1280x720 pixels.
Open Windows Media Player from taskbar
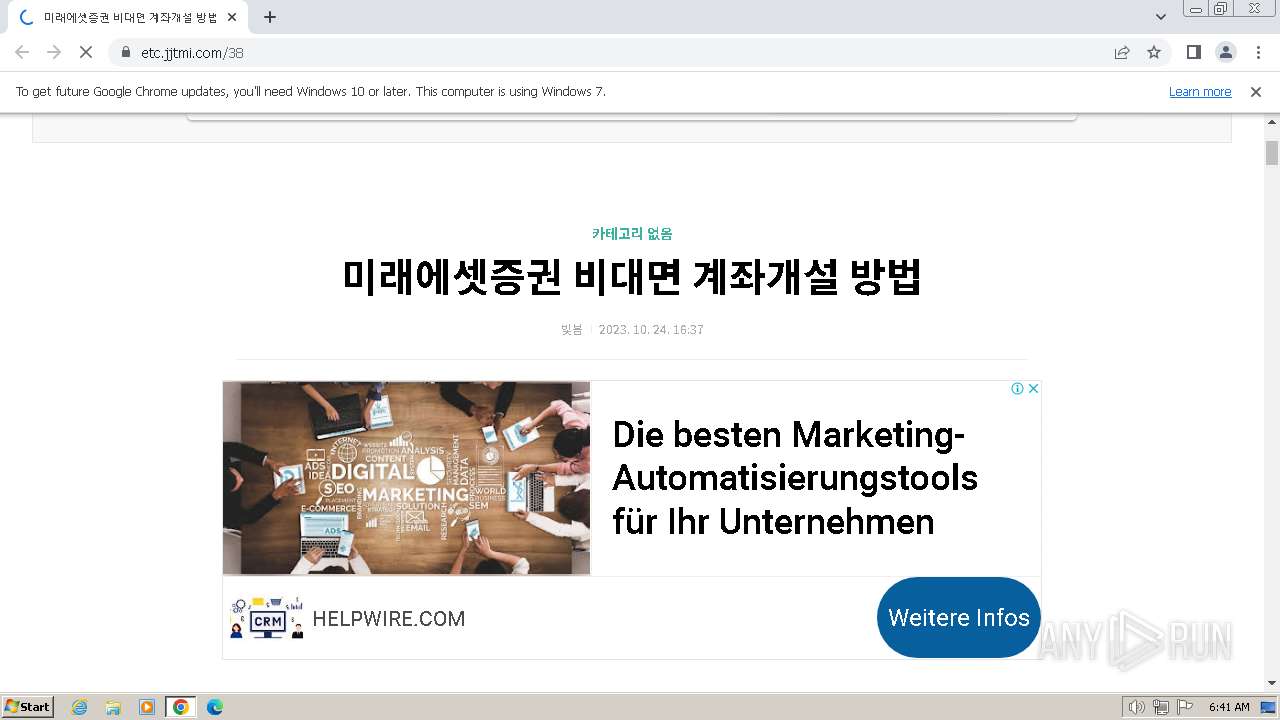(147, 707)
